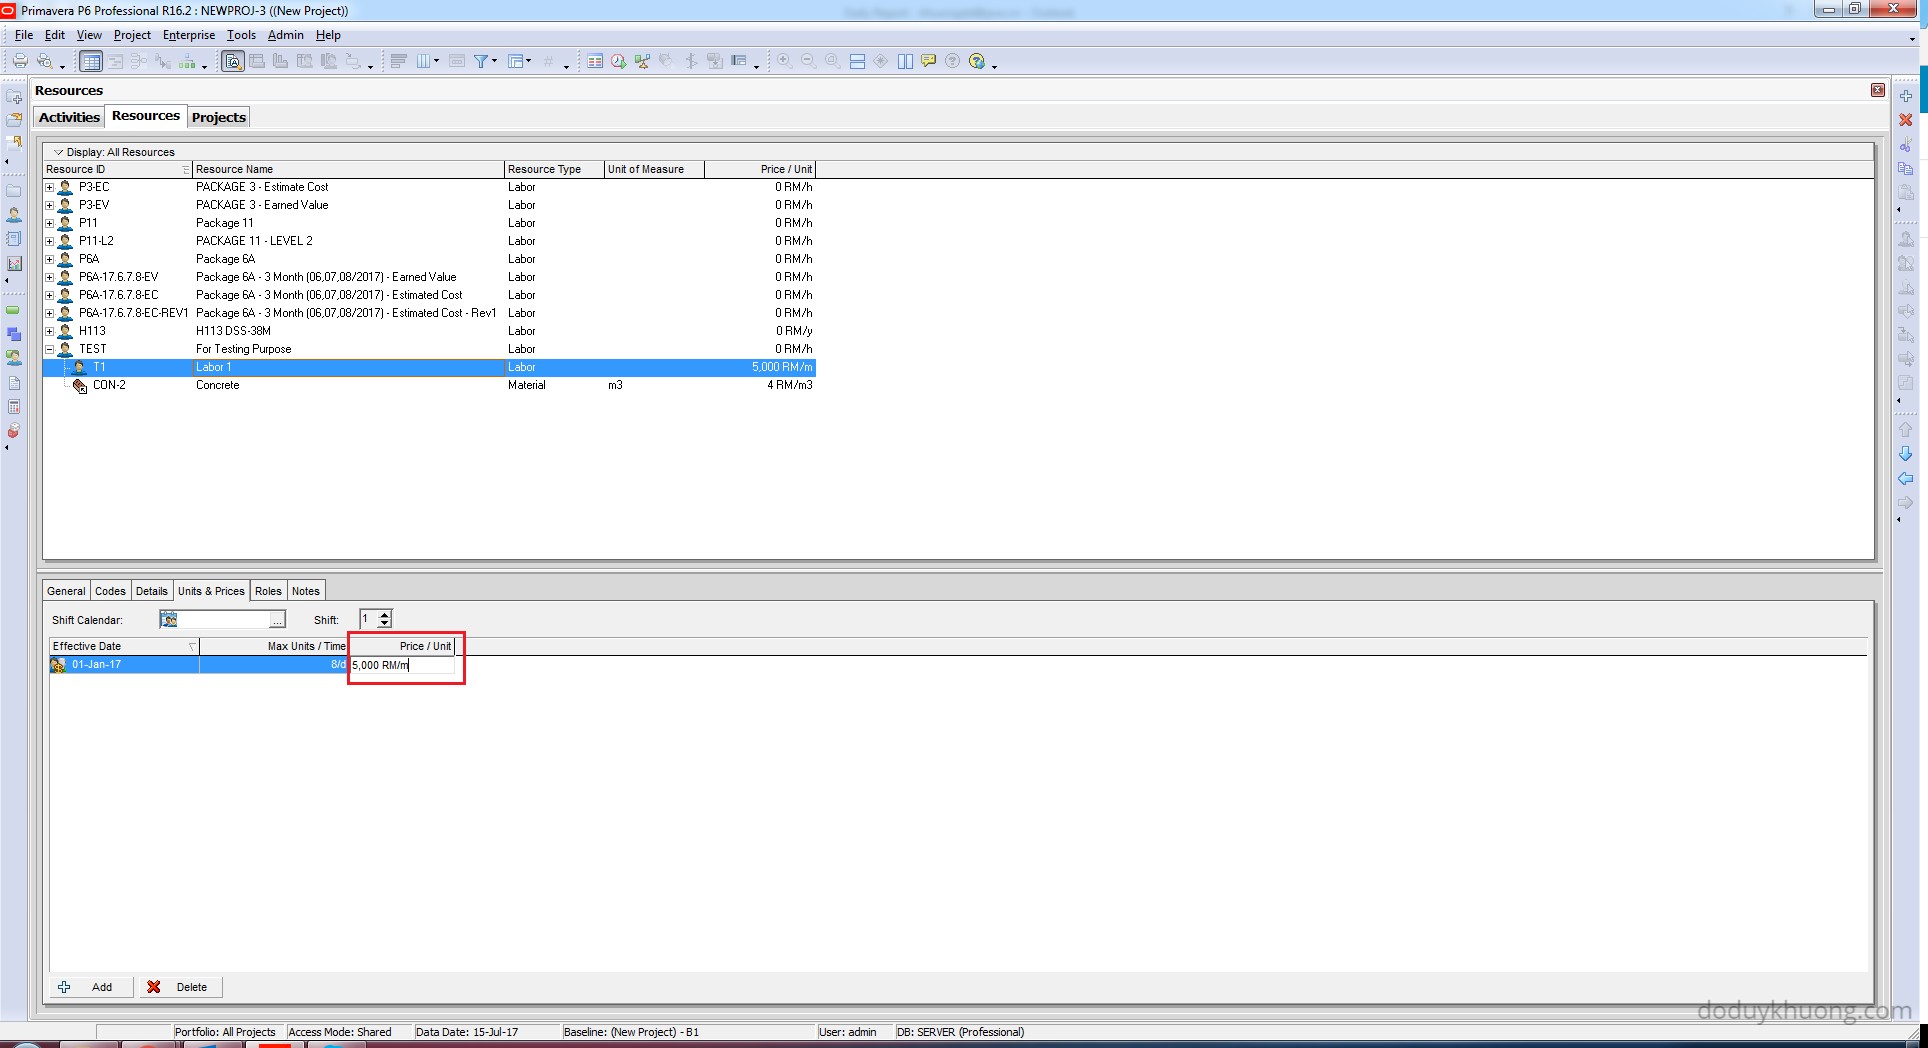
Task: Click the blue down arrow Move Down icon
Action: point(1906,454)
